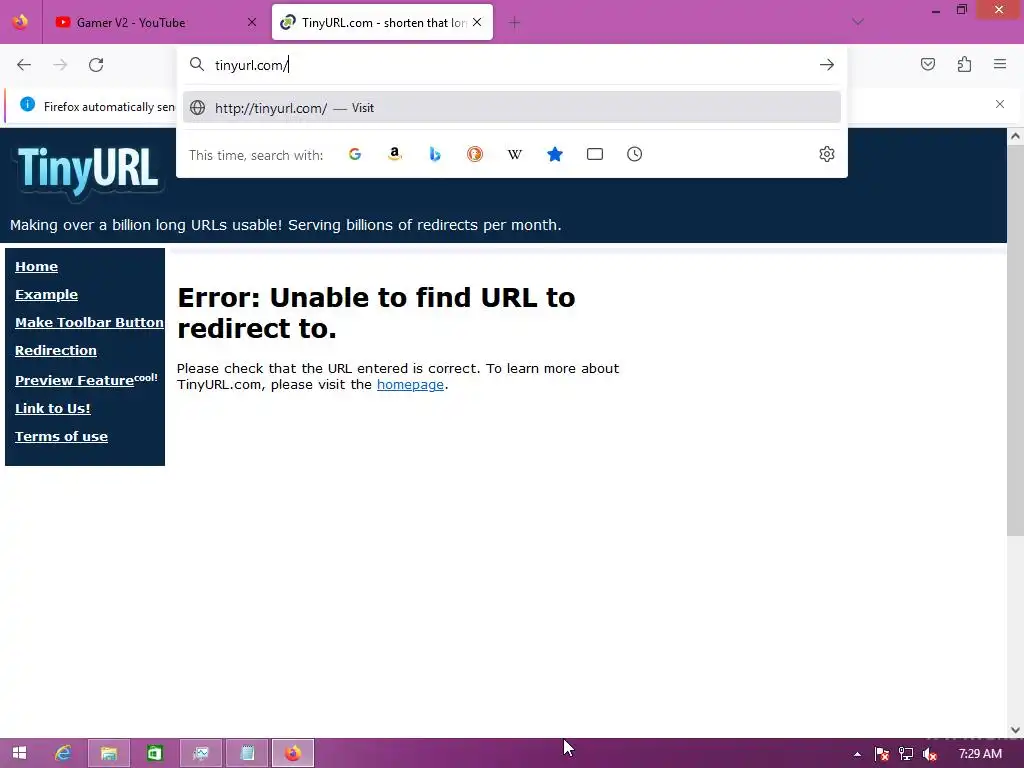This screenshot has height=768, width=1024.
Task: Click the go arrow in the address bar
Action: click(x=827, y=65)
